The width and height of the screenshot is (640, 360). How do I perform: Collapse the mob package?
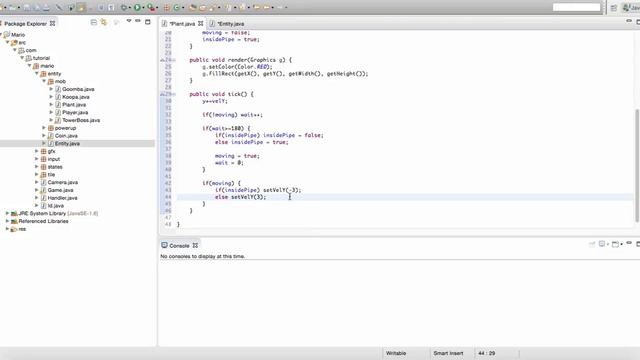[x=44, y=81]
